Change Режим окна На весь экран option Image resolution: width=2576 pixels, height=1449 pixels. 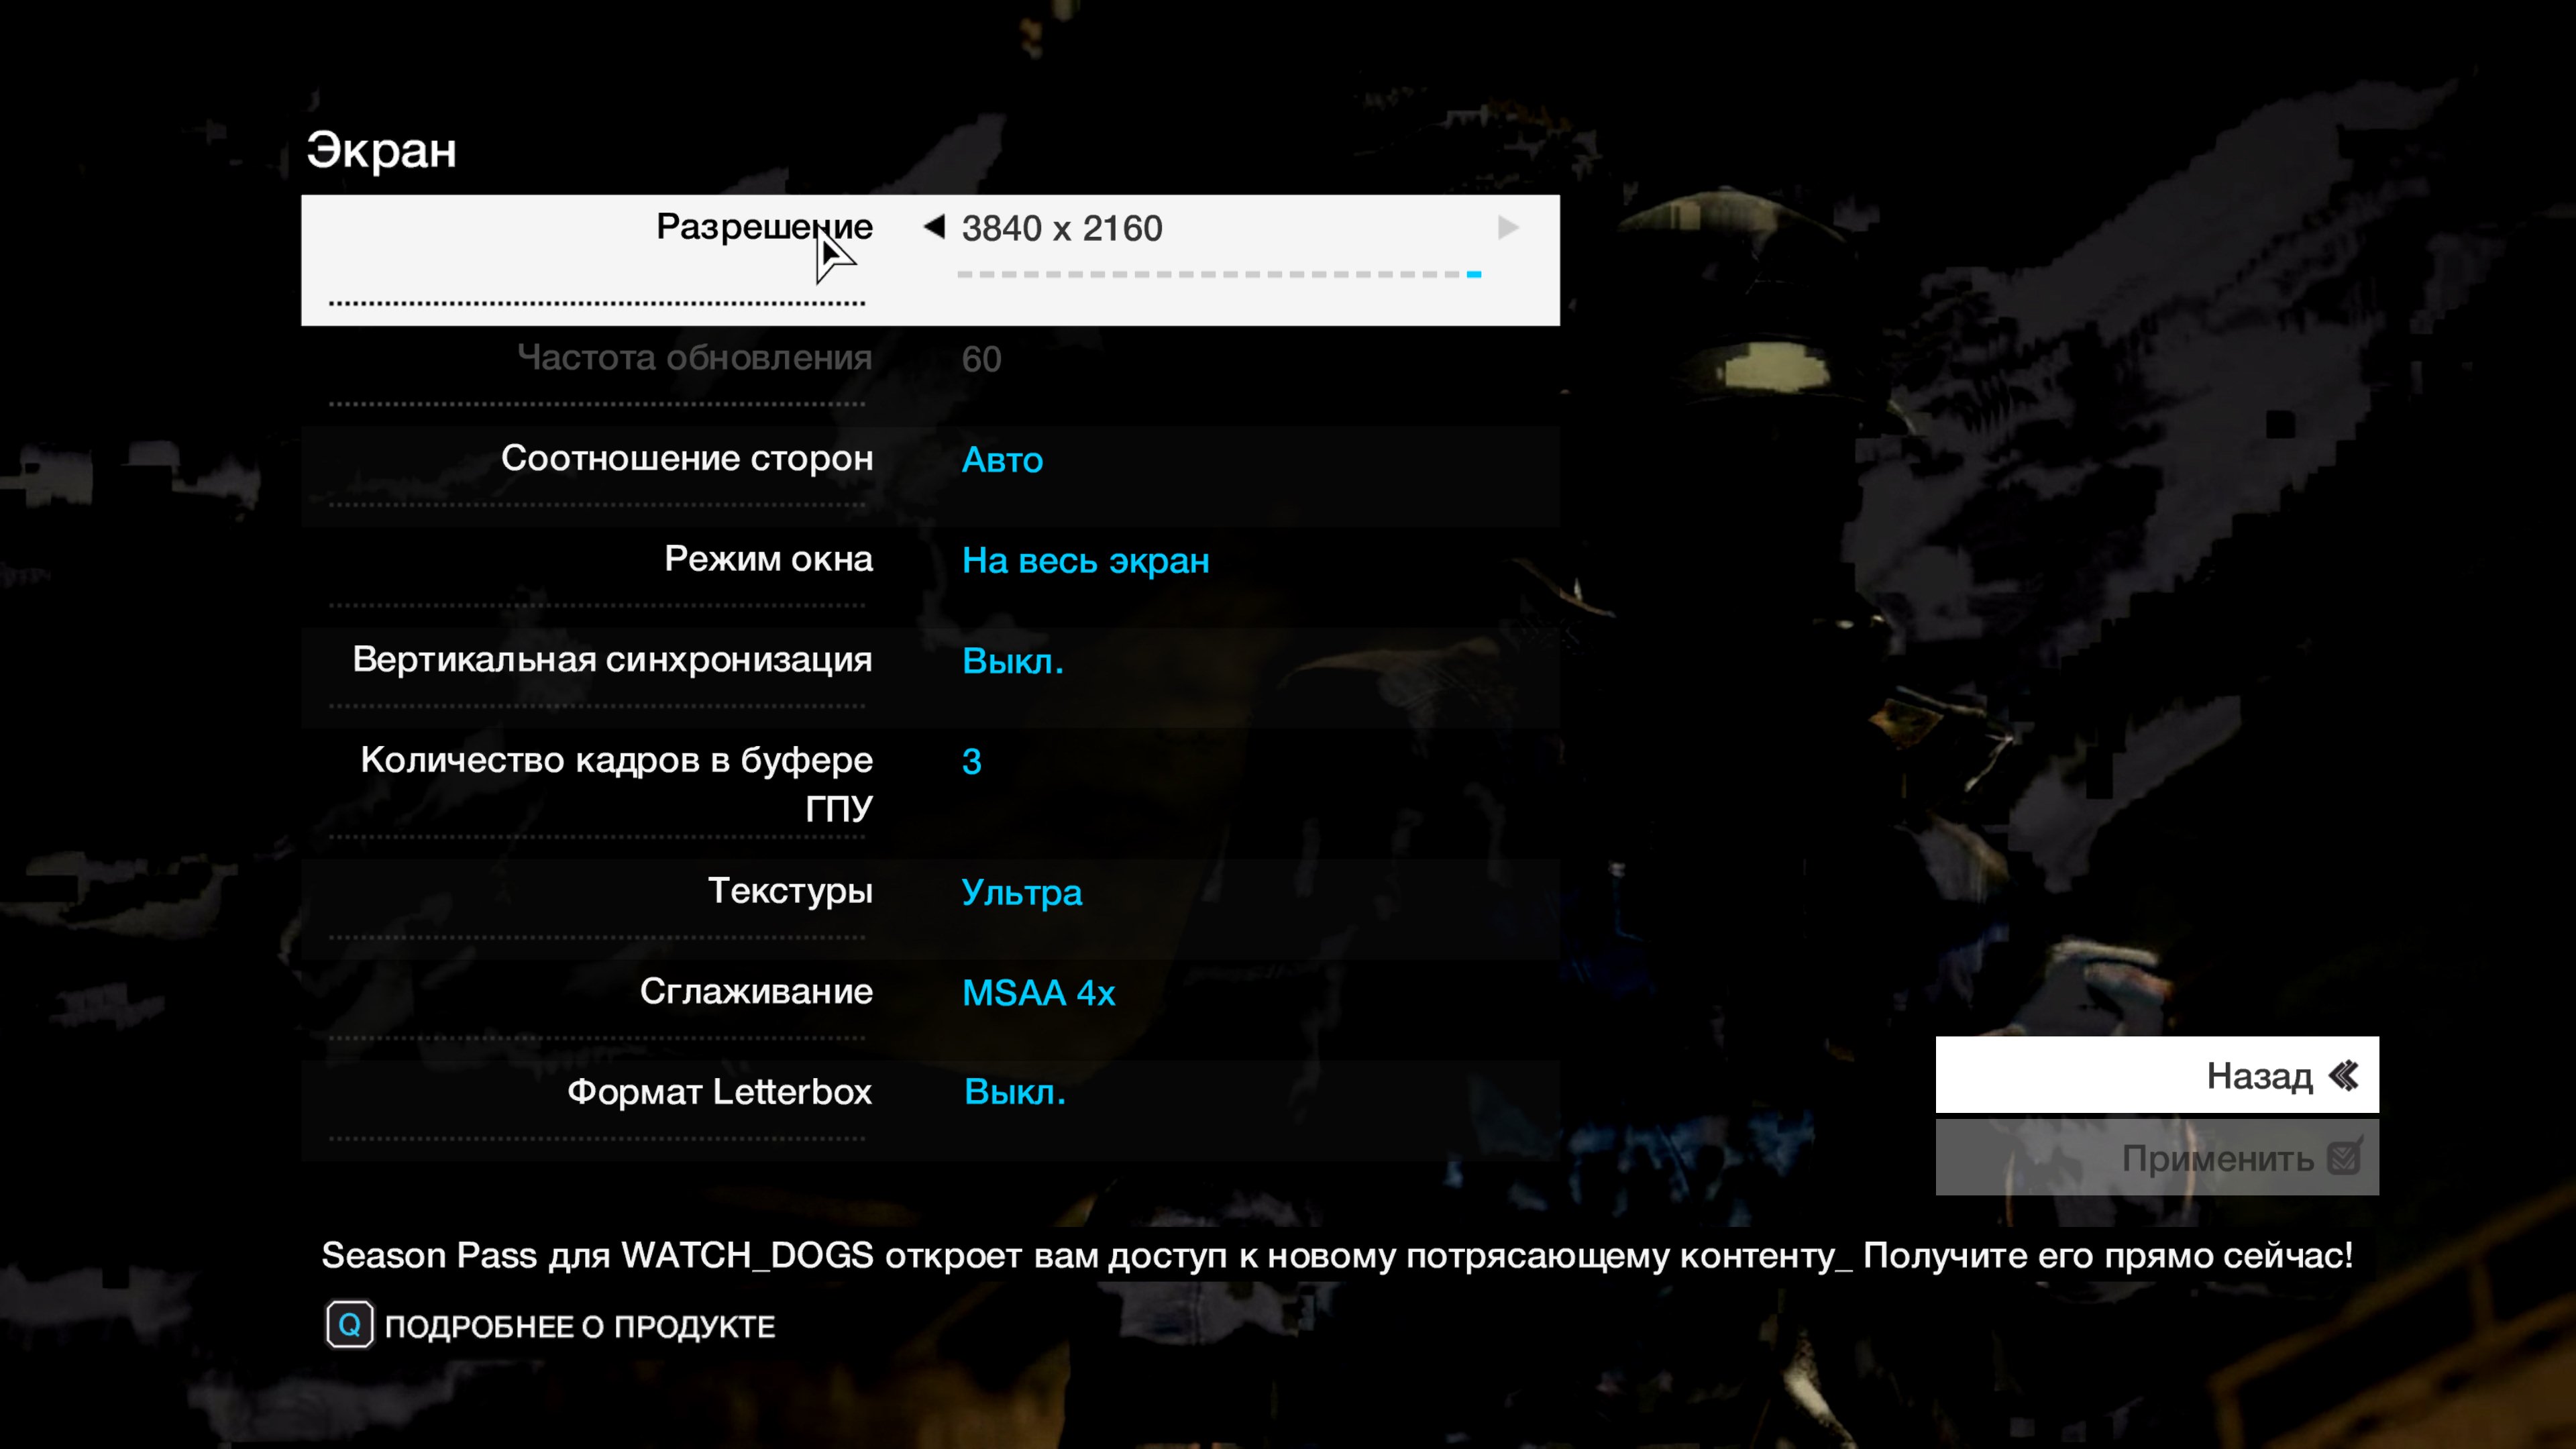pos(1085,561)
